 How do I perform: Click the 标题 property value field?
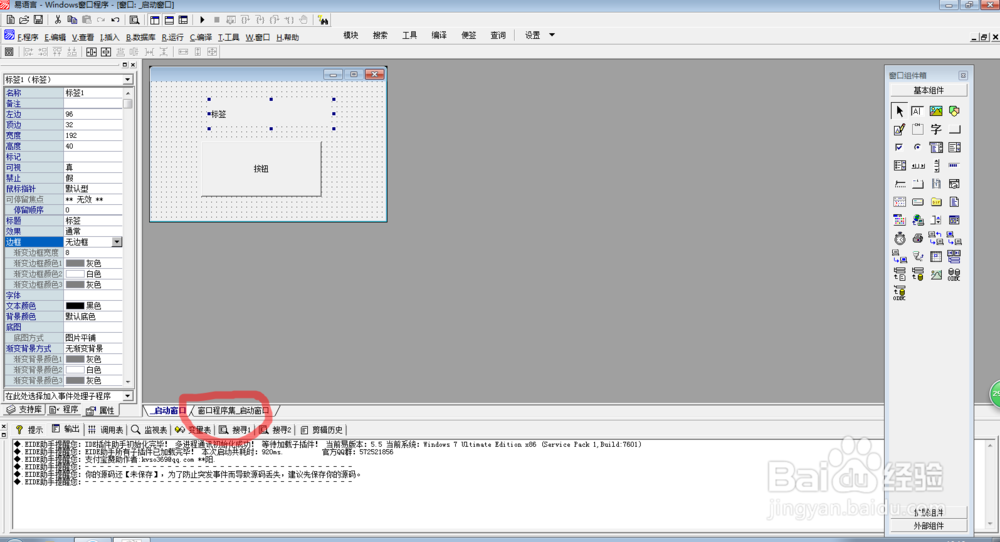pyautogui.click(x=92, y=221)
